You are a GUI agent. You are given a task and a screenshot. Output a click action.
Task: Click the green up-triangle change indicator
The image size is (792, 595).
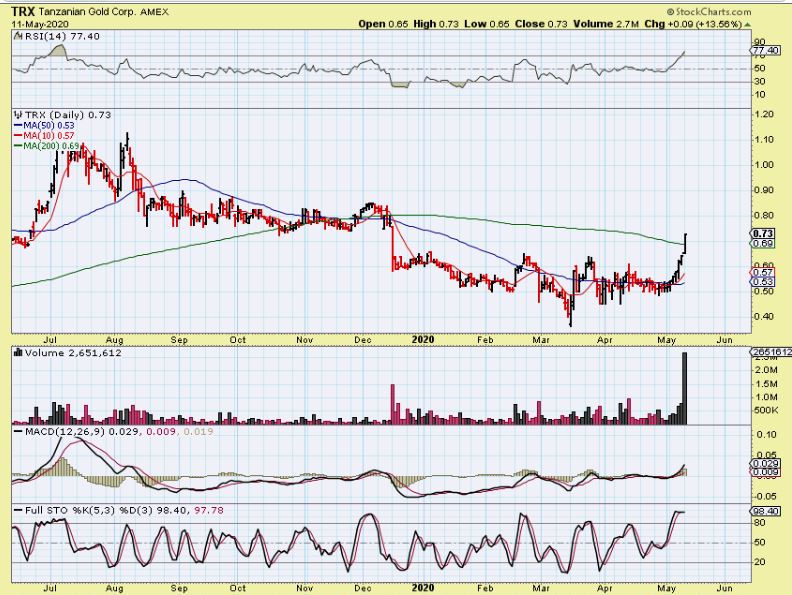[x=748, y=24]
